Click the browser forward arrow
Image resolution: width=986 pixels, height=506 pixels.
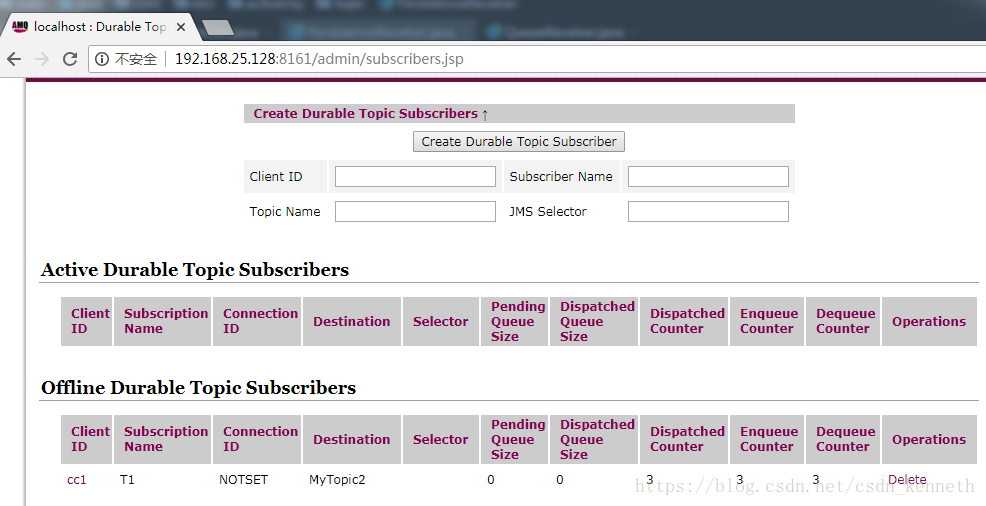click(x=42, y=59)
